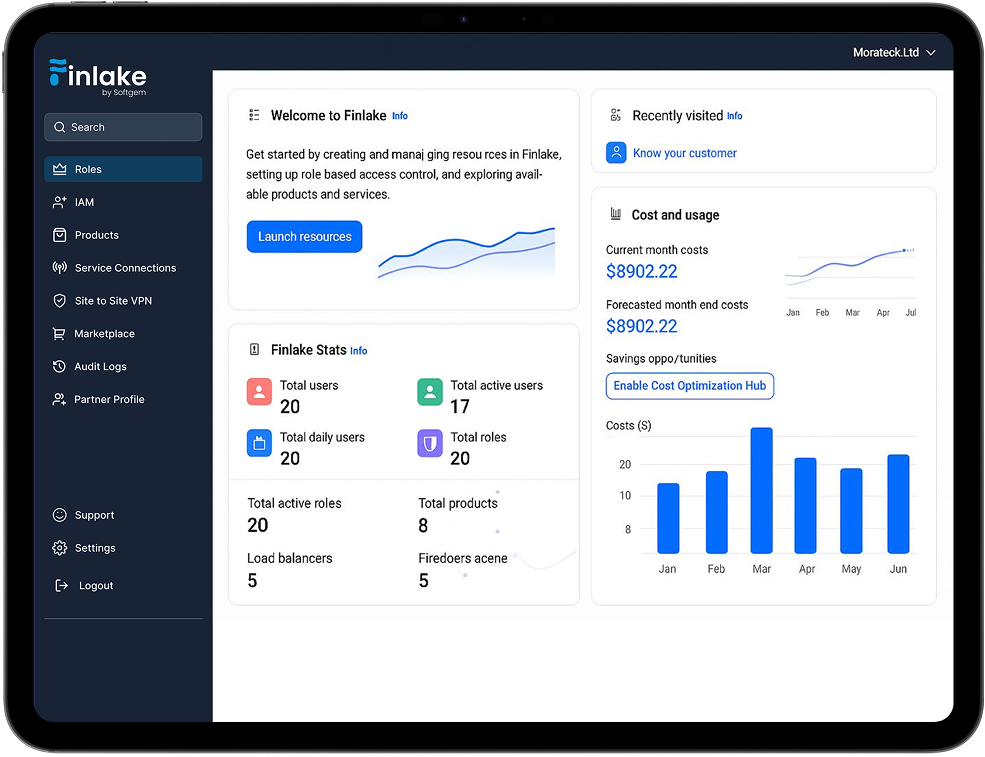985x757 pixels.
Task: Click the Total users red icon
Action: [x=259, y=392]
